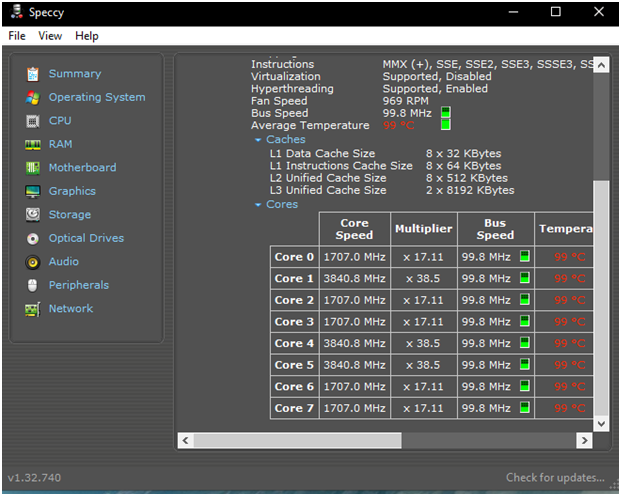Click green bus speed graph icon for Core 1
This screenshot has width=621, height=496.
point(524,278)
